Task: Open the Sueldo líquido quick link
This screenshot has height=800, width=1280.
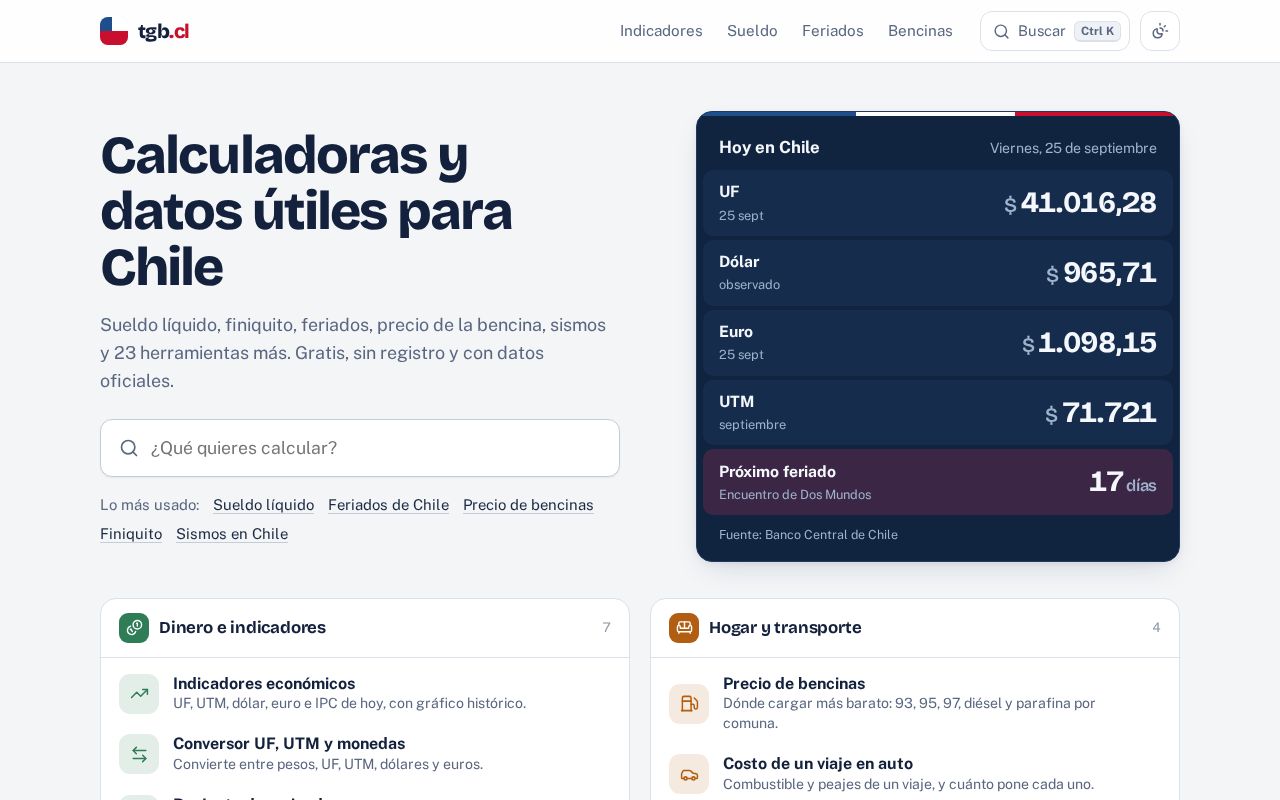Action: click(x=264, y=505)
